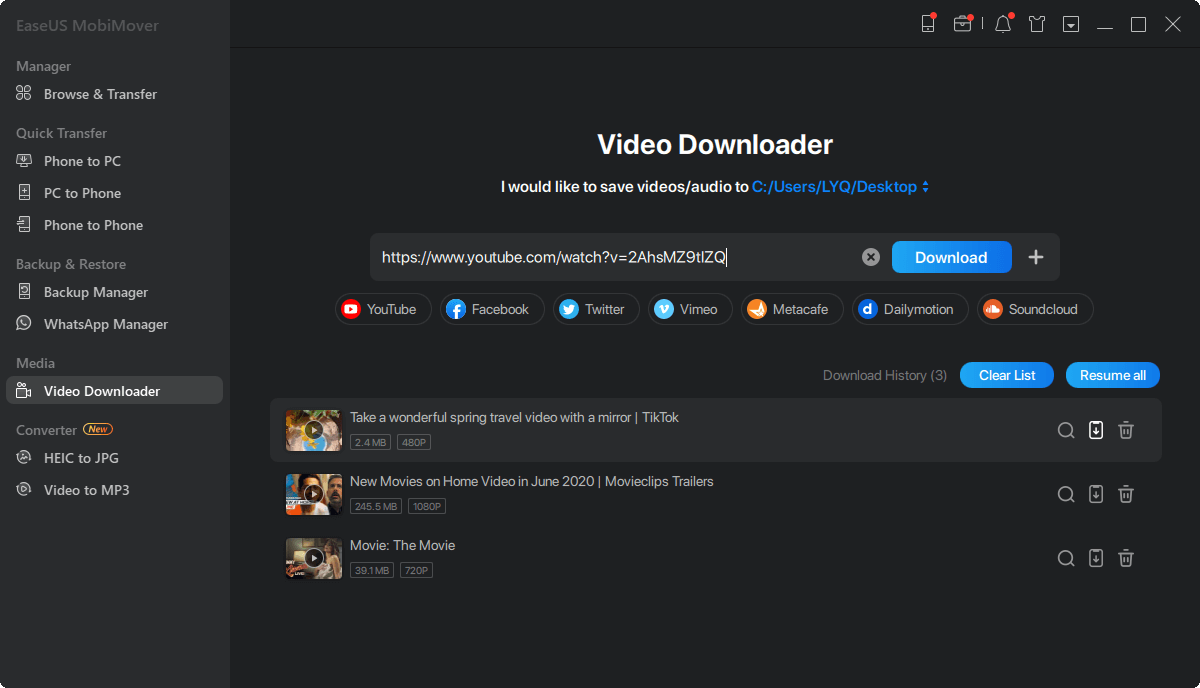Screen dimensions: 1200x688
Task: Open the title bar dropdown menu icon
Action: [1071, 24]
